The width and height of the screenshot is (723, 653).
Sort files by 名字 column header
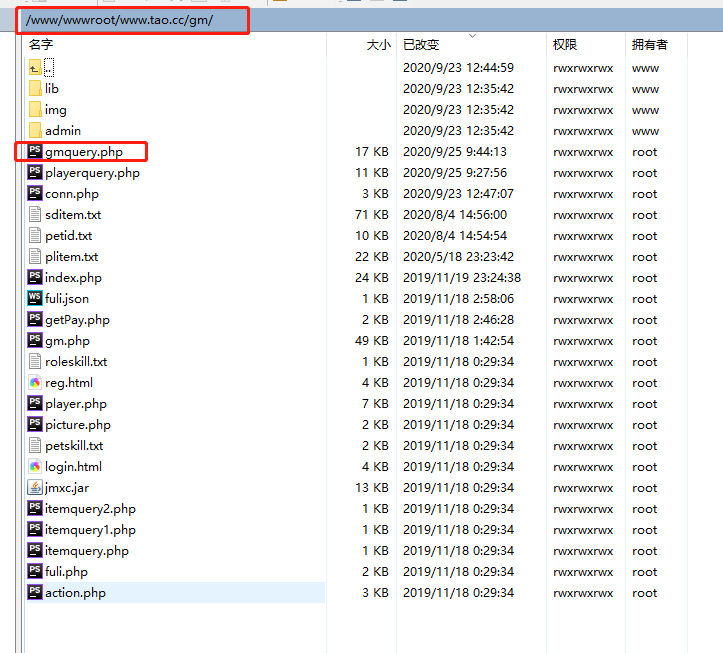pyautogui.click(x=41, y=45)
